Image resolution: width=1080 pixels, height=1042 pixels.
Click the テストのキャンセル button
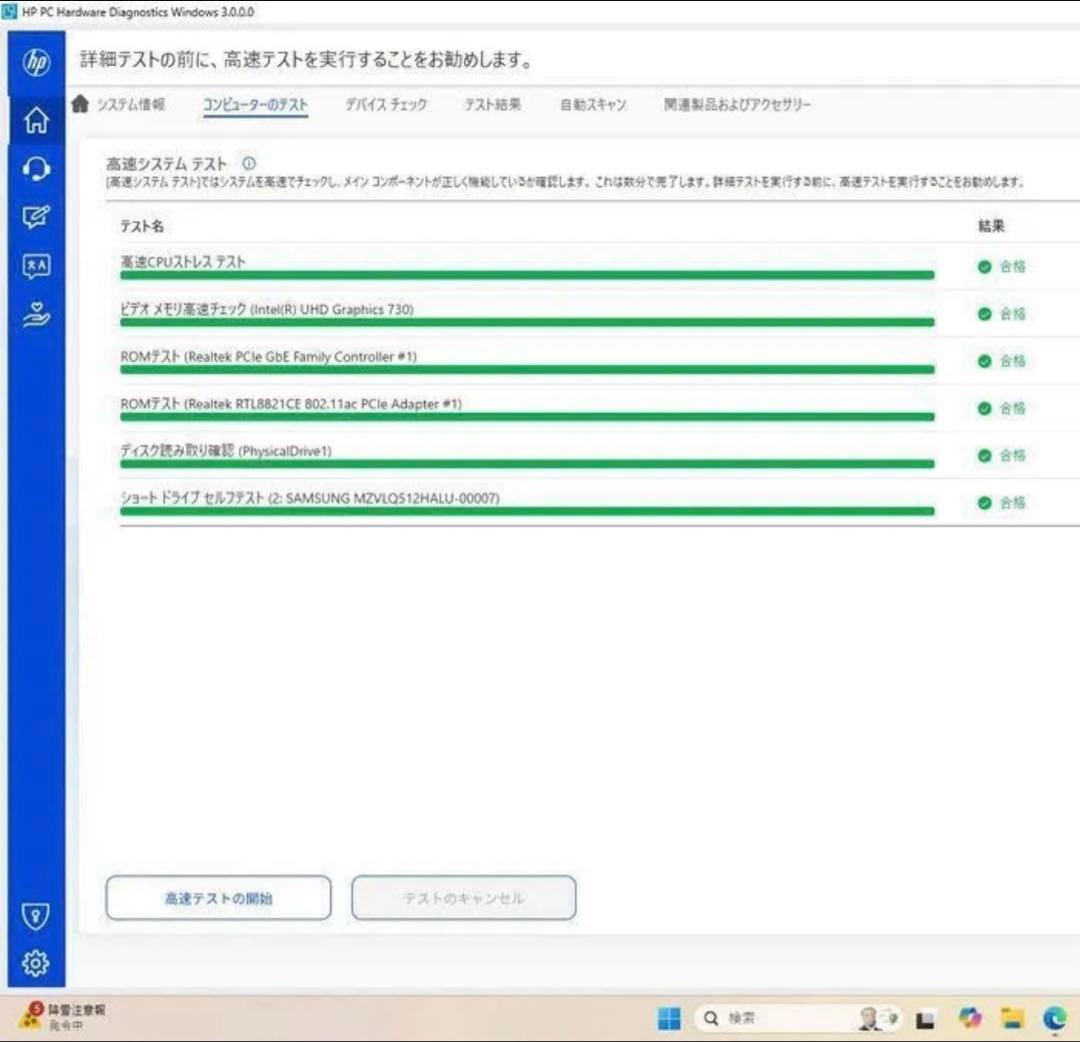[462, 897]
